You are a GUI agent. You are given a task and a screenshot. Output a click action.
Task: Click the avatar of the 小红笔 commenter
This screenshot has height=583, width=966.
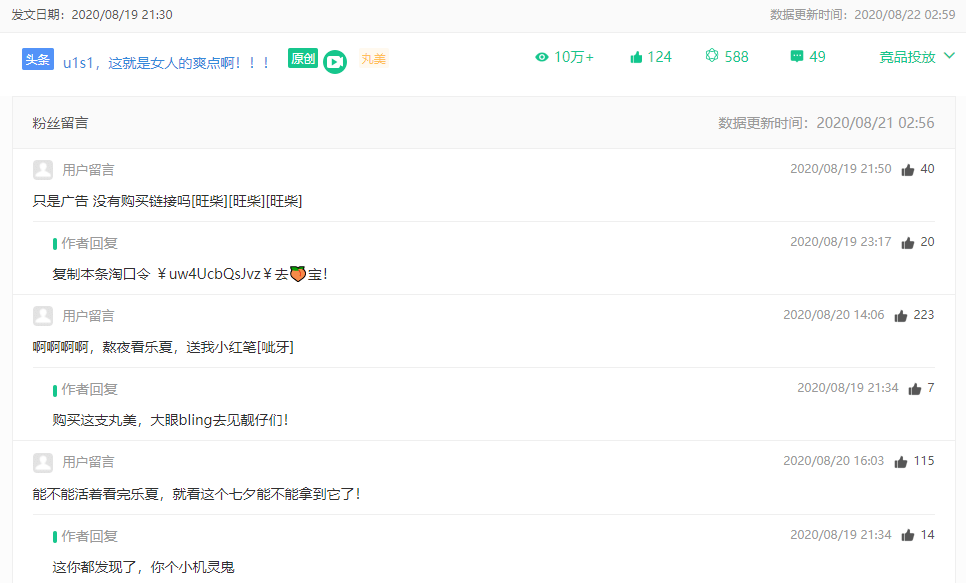(43, 316)
